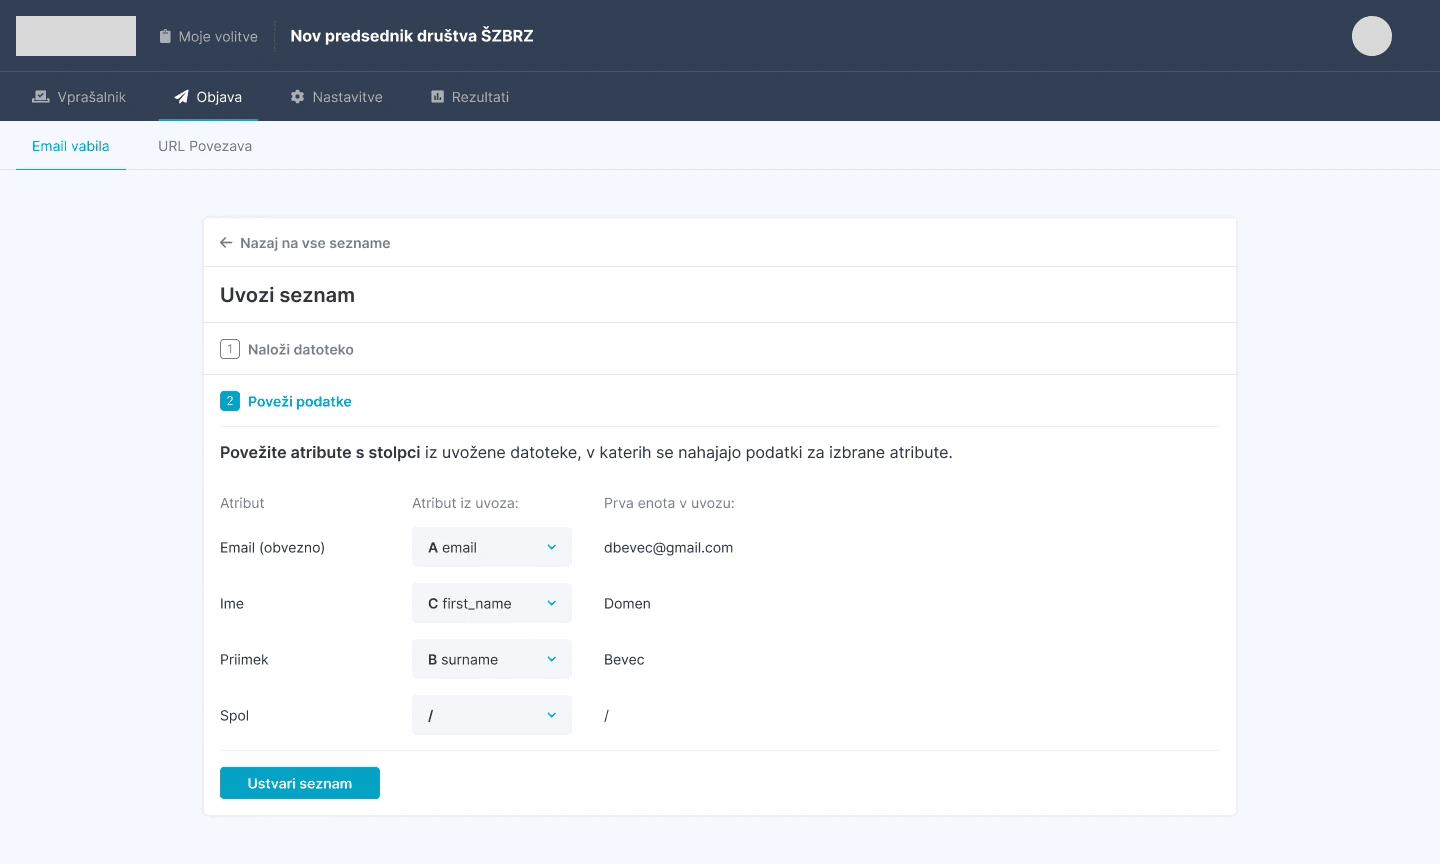The width and height of the screenshot is (1440, 864).
Task: Click the user avatar in the top bar
Action: pos(1371,35)
